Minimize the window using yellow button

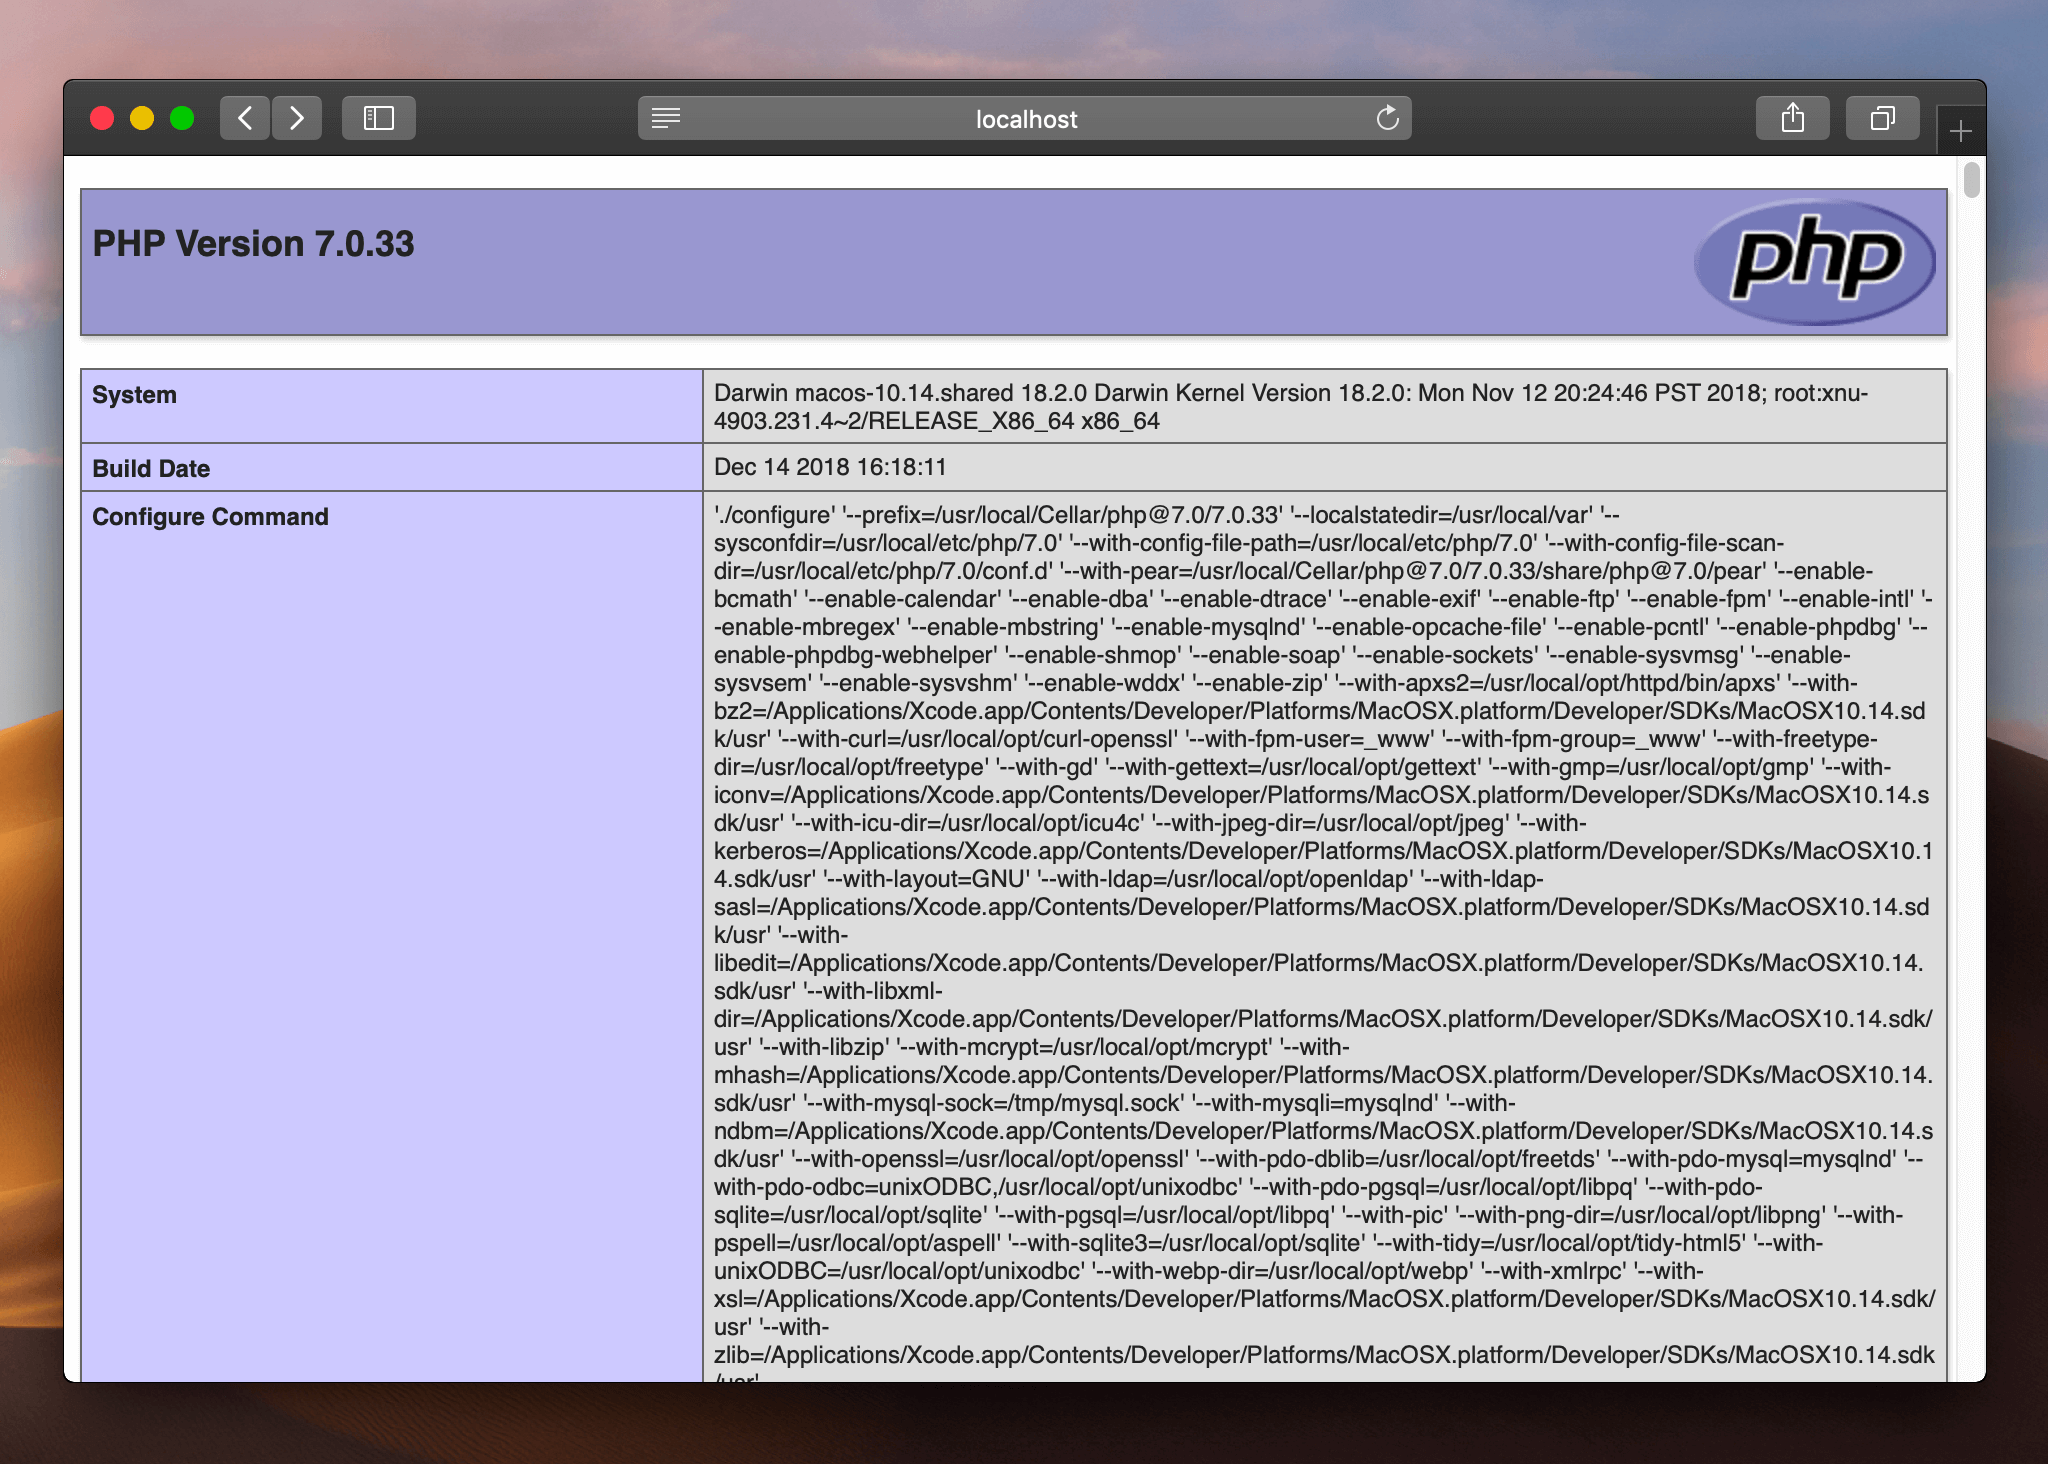[x=142, y=119]
